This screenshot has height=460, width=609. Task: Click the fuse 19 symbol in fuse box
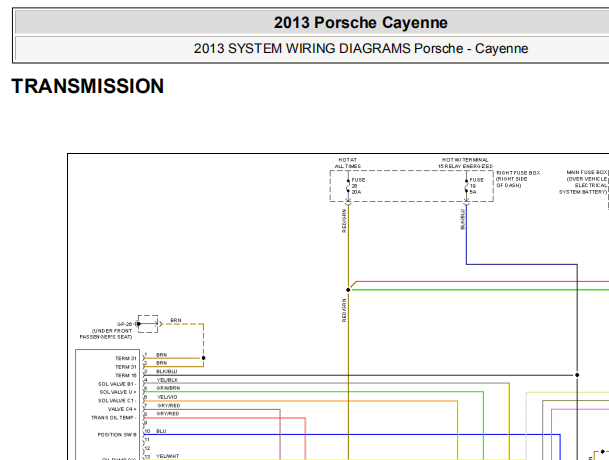click(x=466, y=186)
